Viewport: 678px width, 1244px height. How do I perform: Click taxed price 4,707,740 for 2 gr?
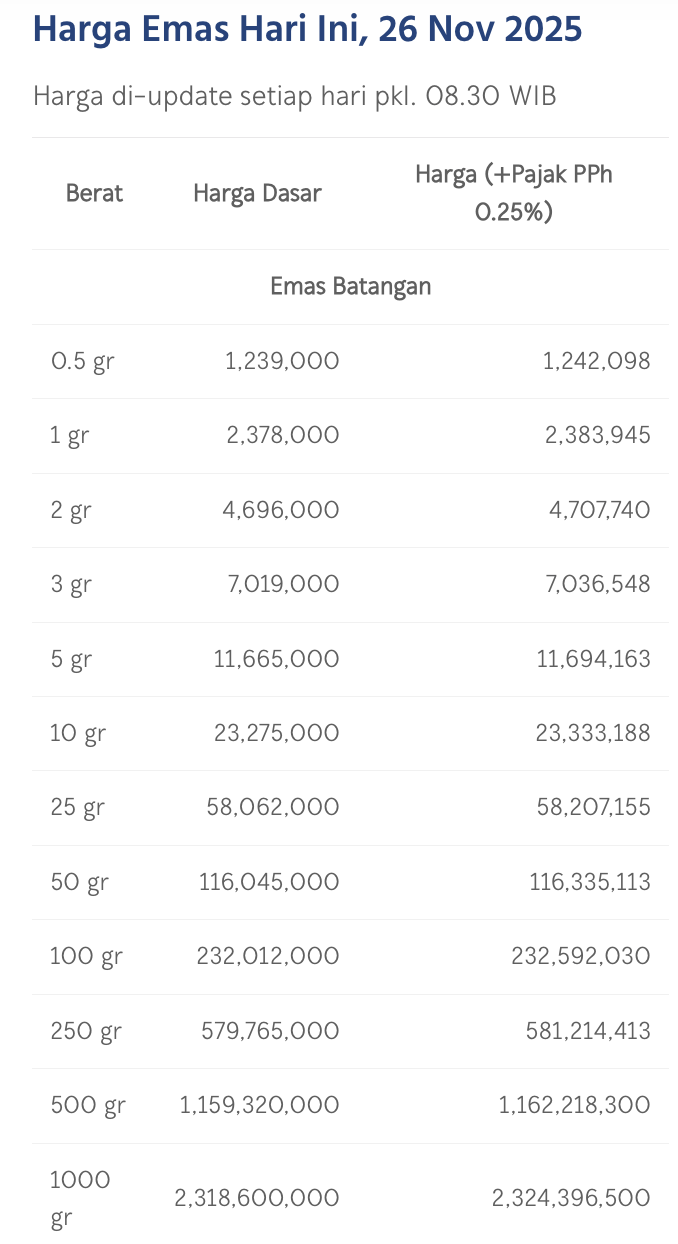[x=597, y=510]
